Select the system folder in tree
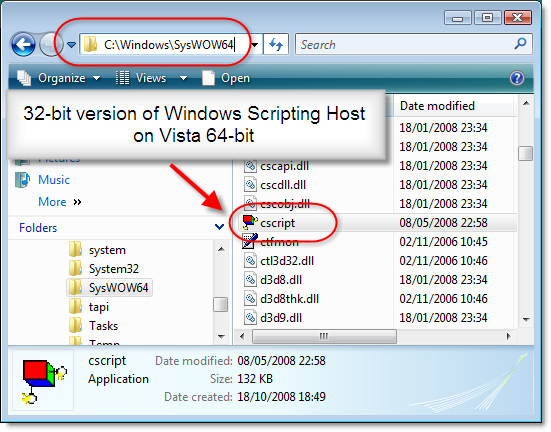This screenshot has width=551, height=432. (x=107, y=250)
